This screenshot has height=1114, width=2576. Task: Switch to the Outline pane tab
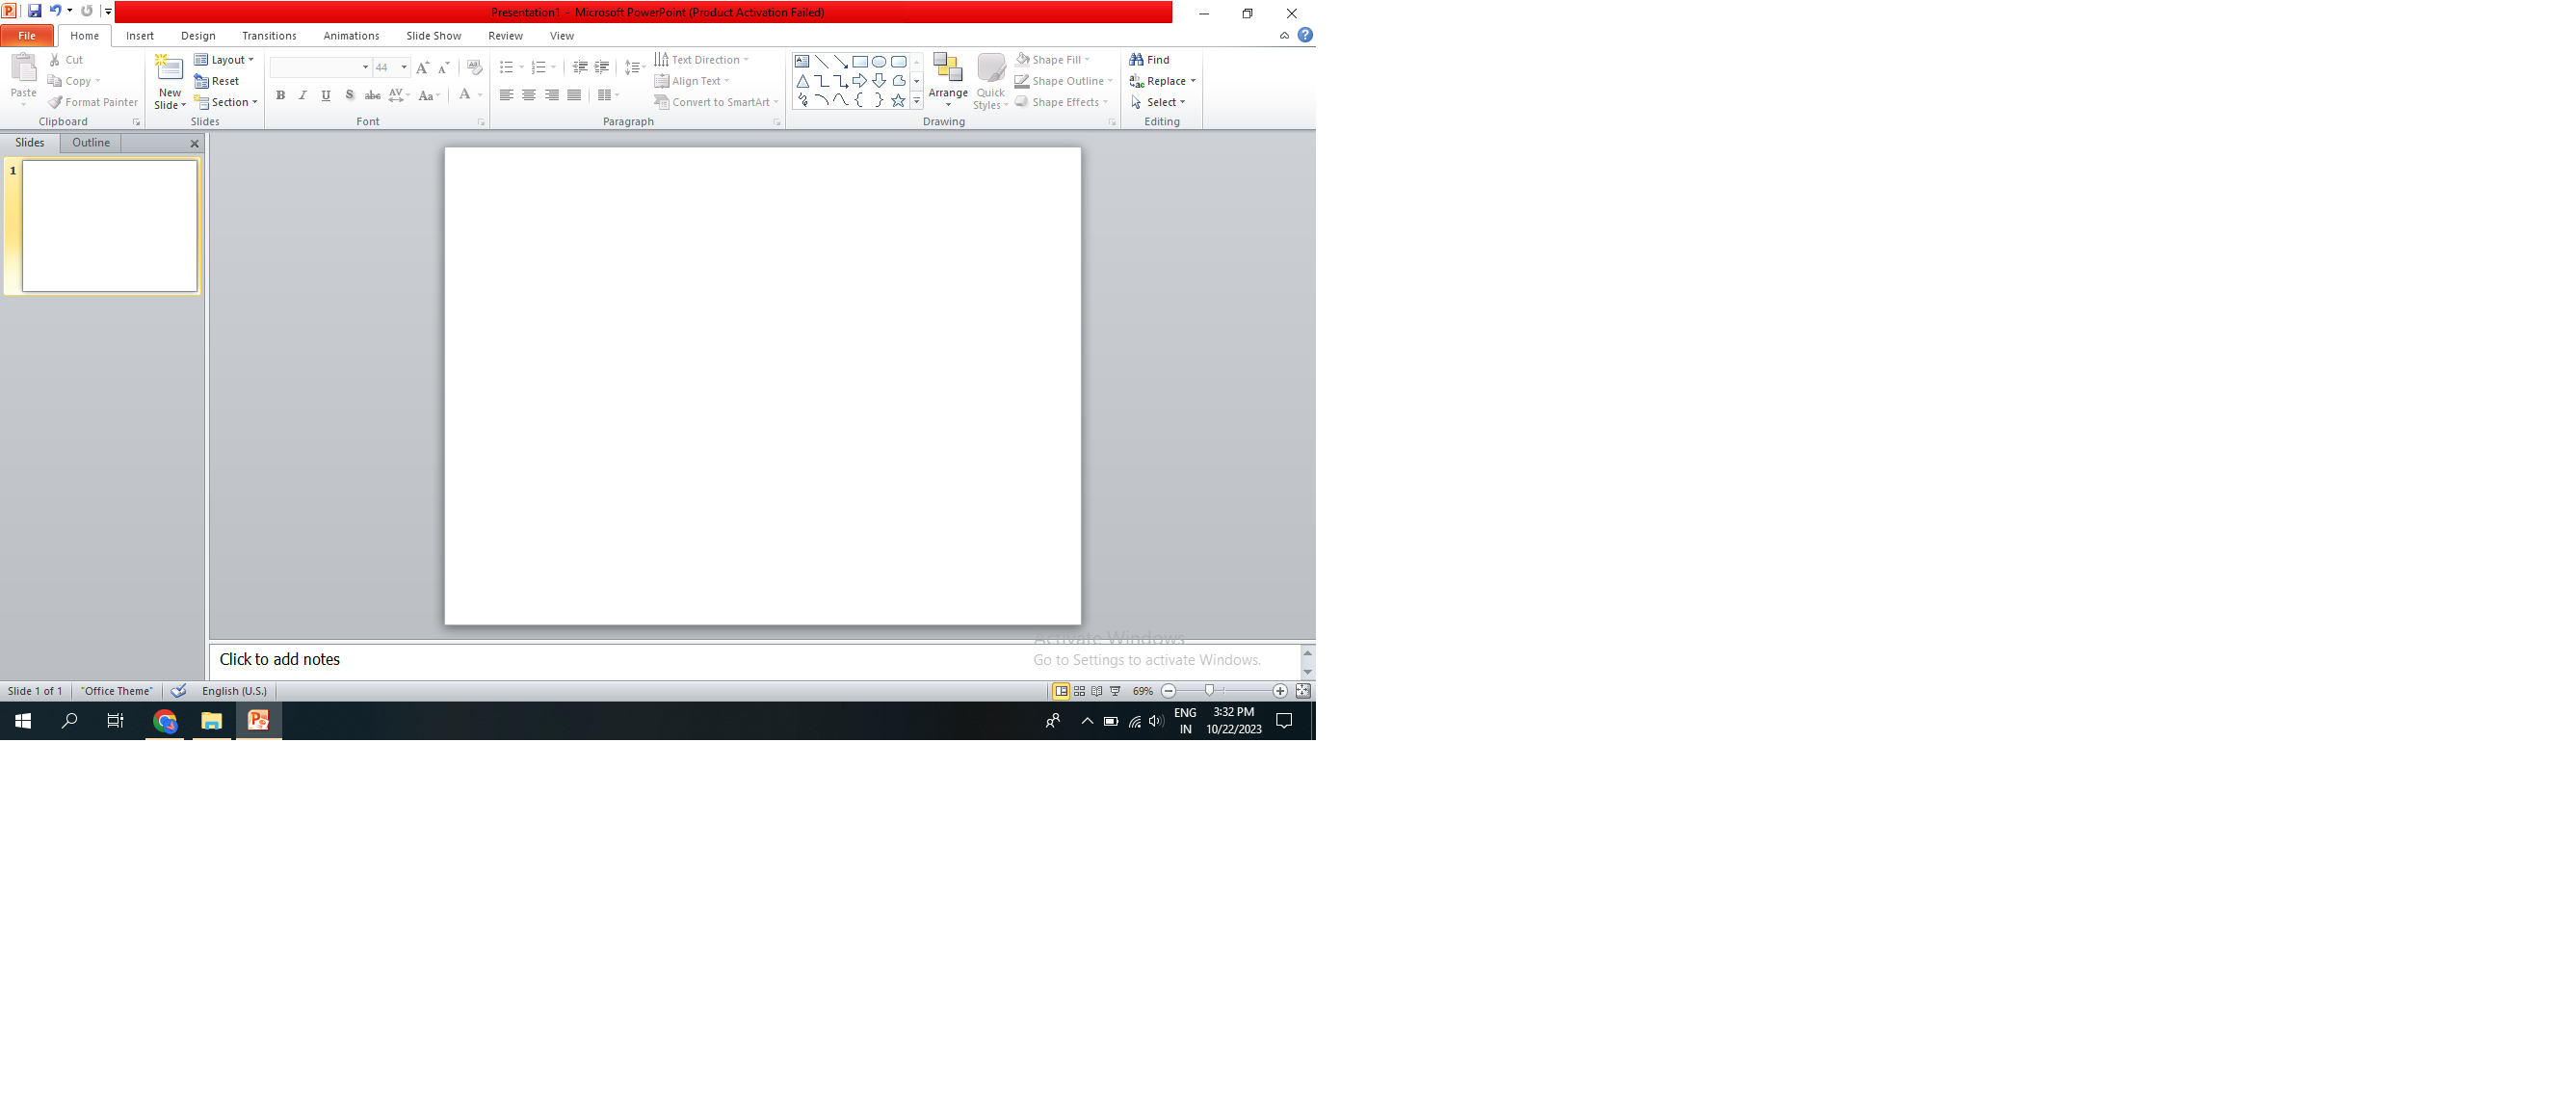[90, 143]
